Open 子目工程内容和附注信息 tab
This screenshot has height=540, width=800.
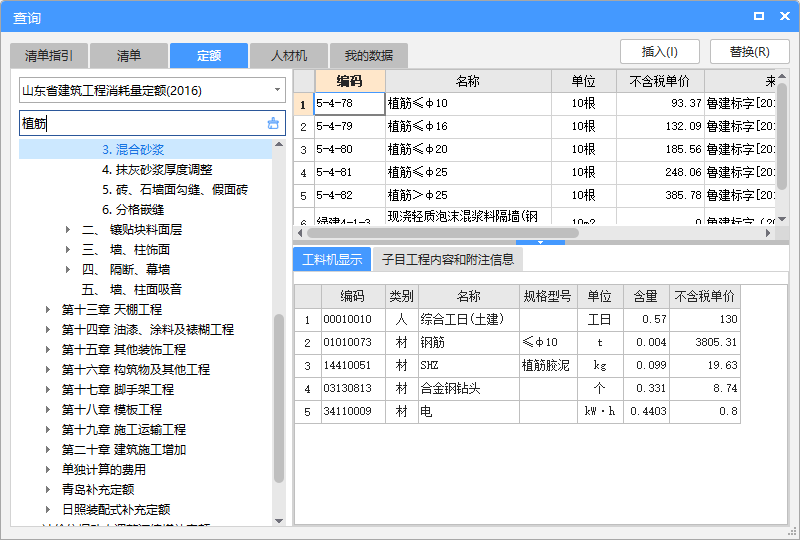[x=447, y=259]
